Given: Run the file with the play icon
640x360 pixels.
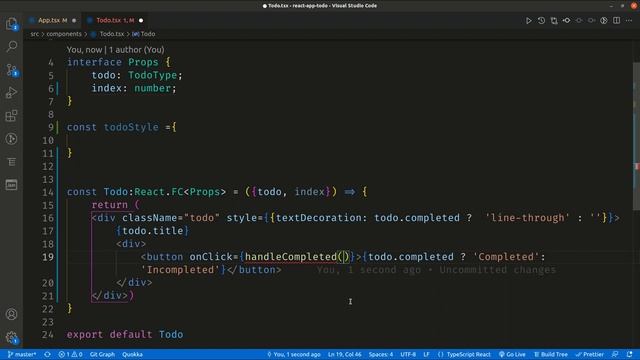Looking at the screenshot, I should tap(529, 20).
